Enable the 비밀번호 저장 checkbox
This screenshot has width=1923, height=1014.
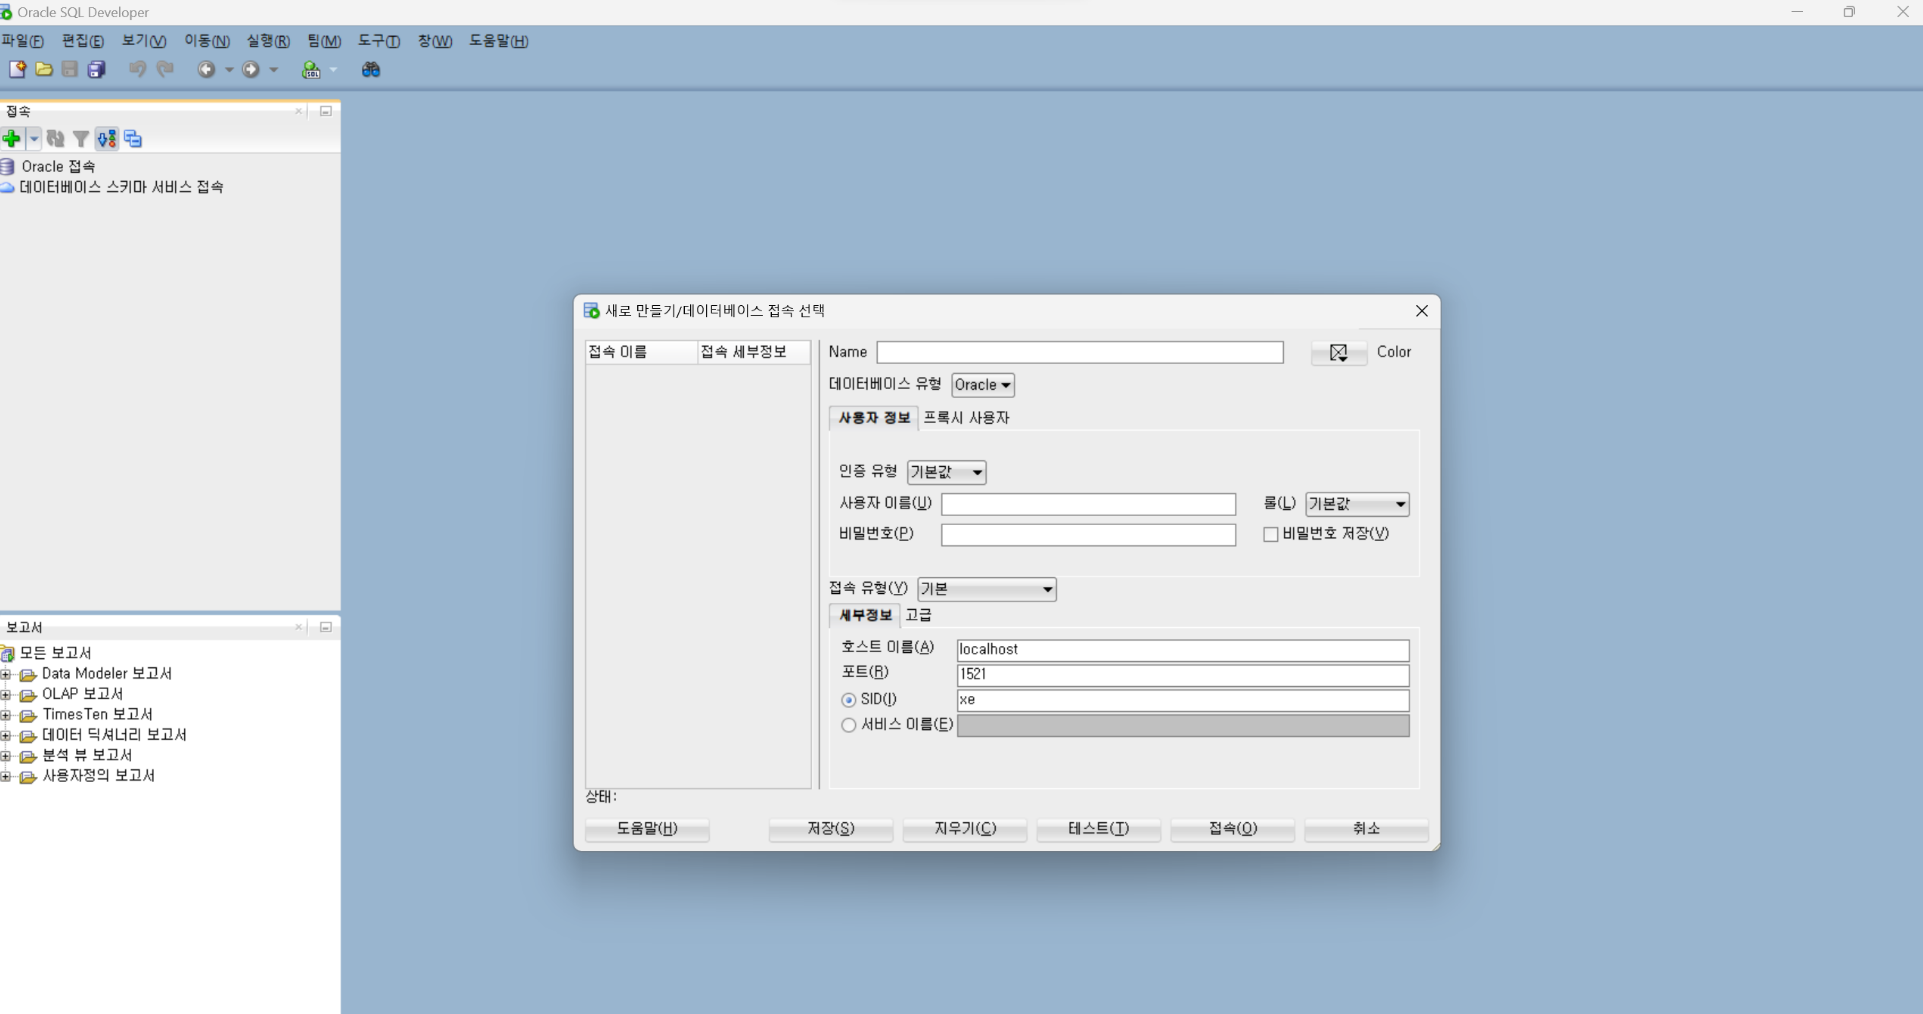coord(1271,535)
